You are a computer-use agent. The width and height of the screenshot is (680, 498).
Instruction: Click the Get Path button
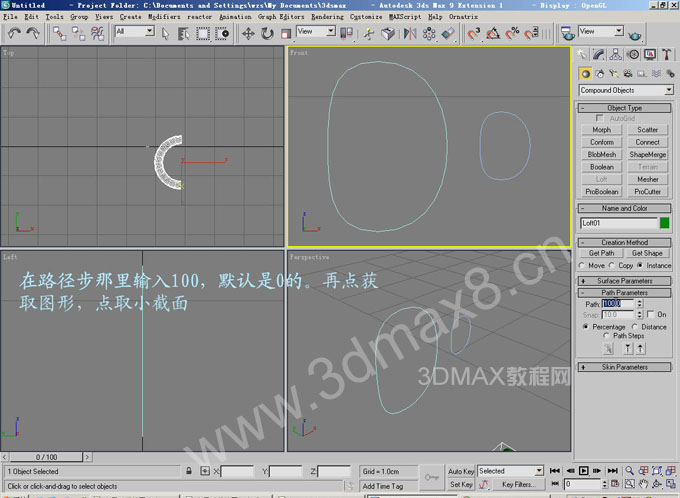click(x=601, y=253)
